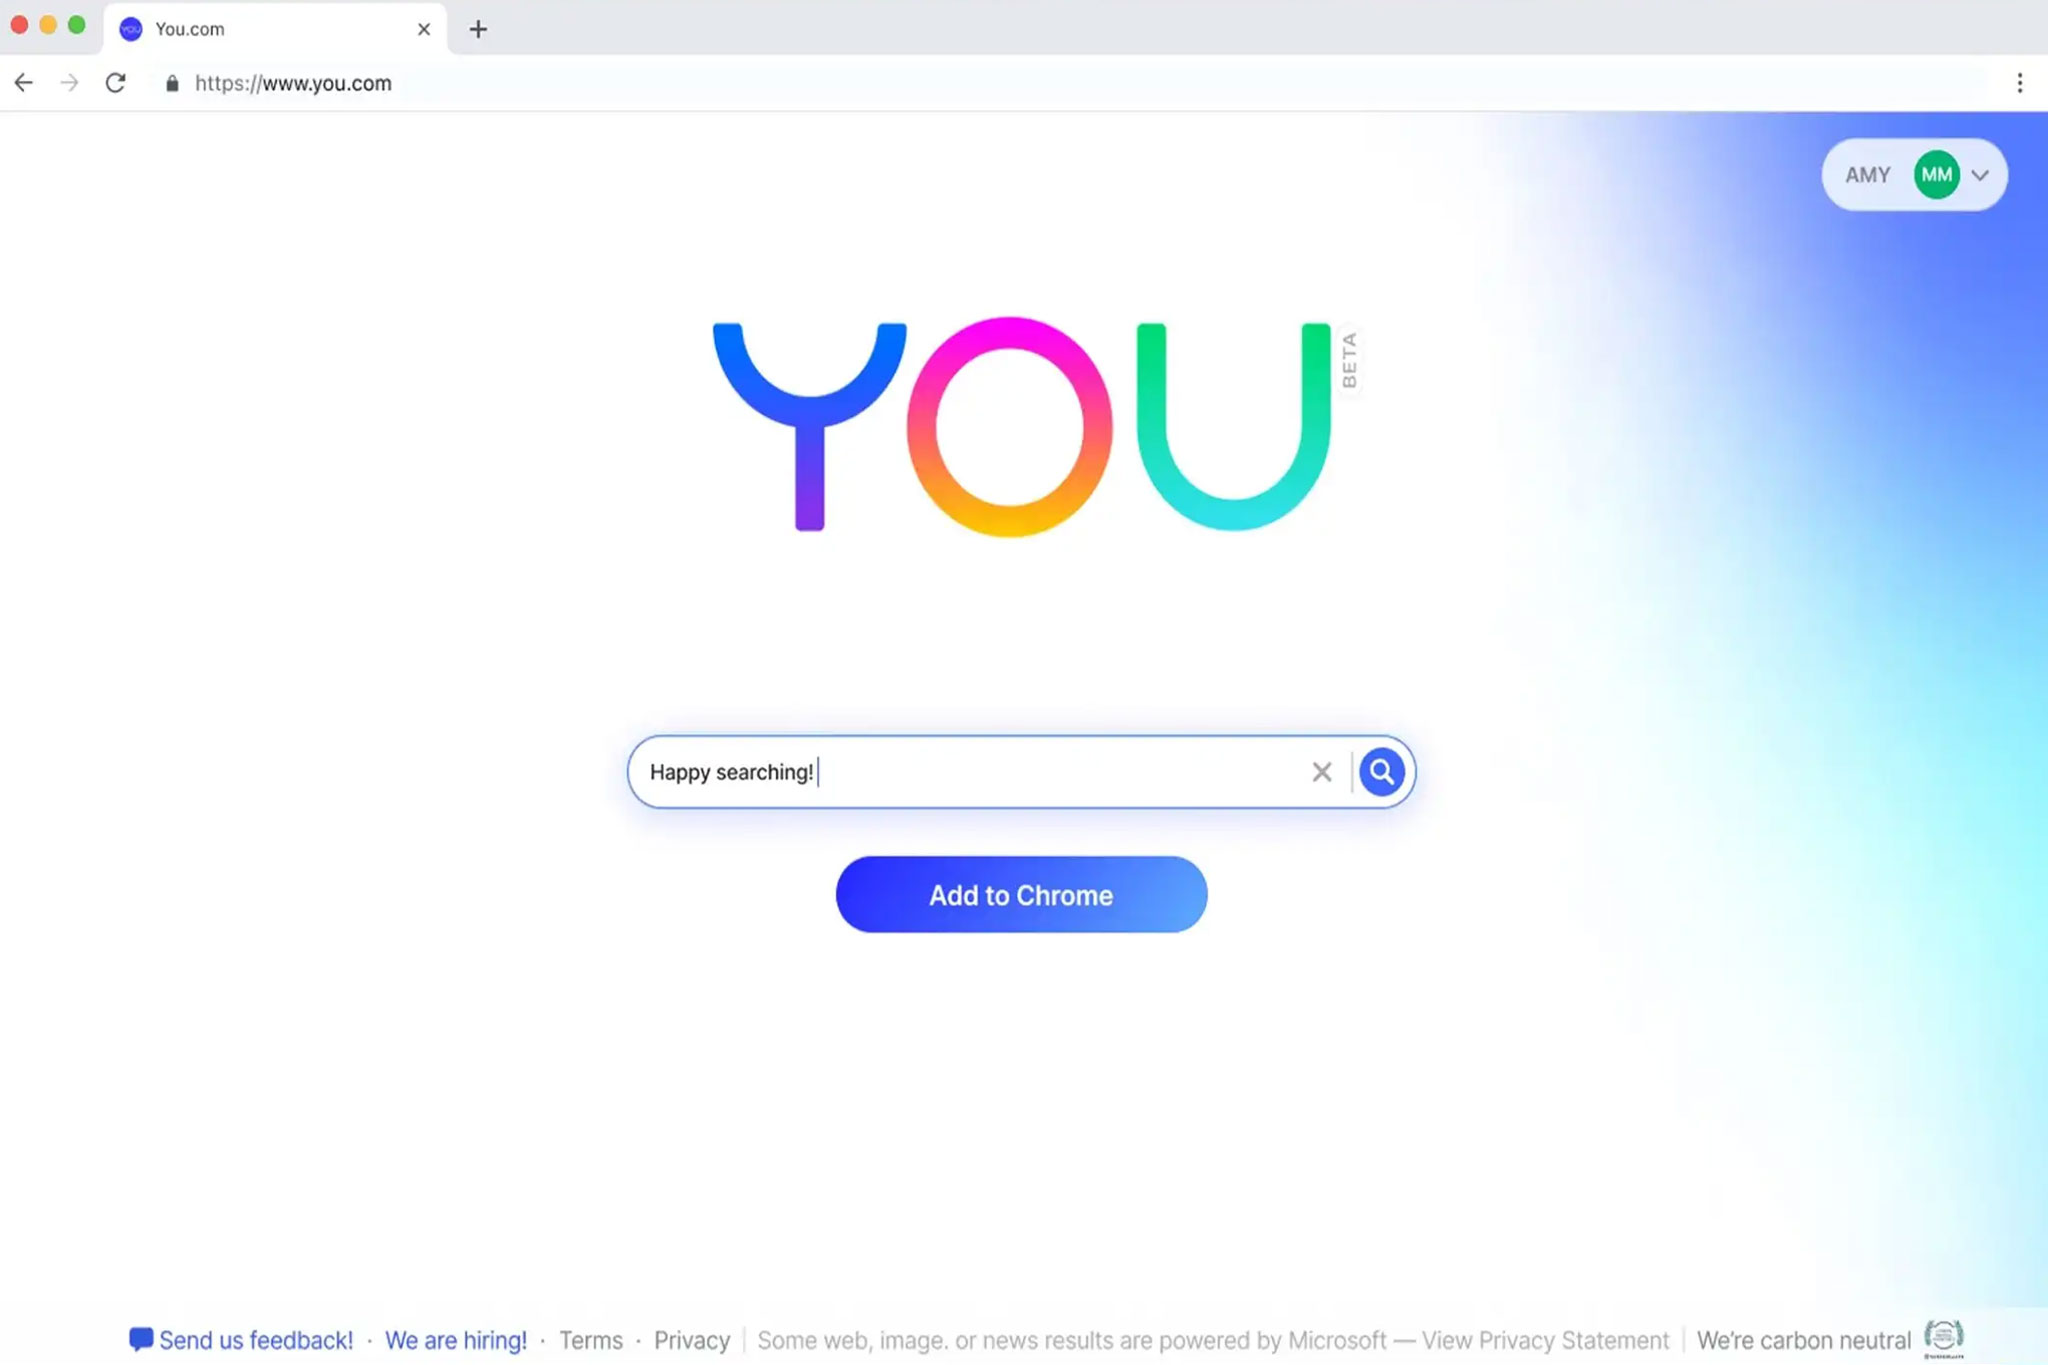Image resolution: width=2048 pixels, height=1365 pixels.
Task: Open the Privacy link
Action: tap(692, 1340)
